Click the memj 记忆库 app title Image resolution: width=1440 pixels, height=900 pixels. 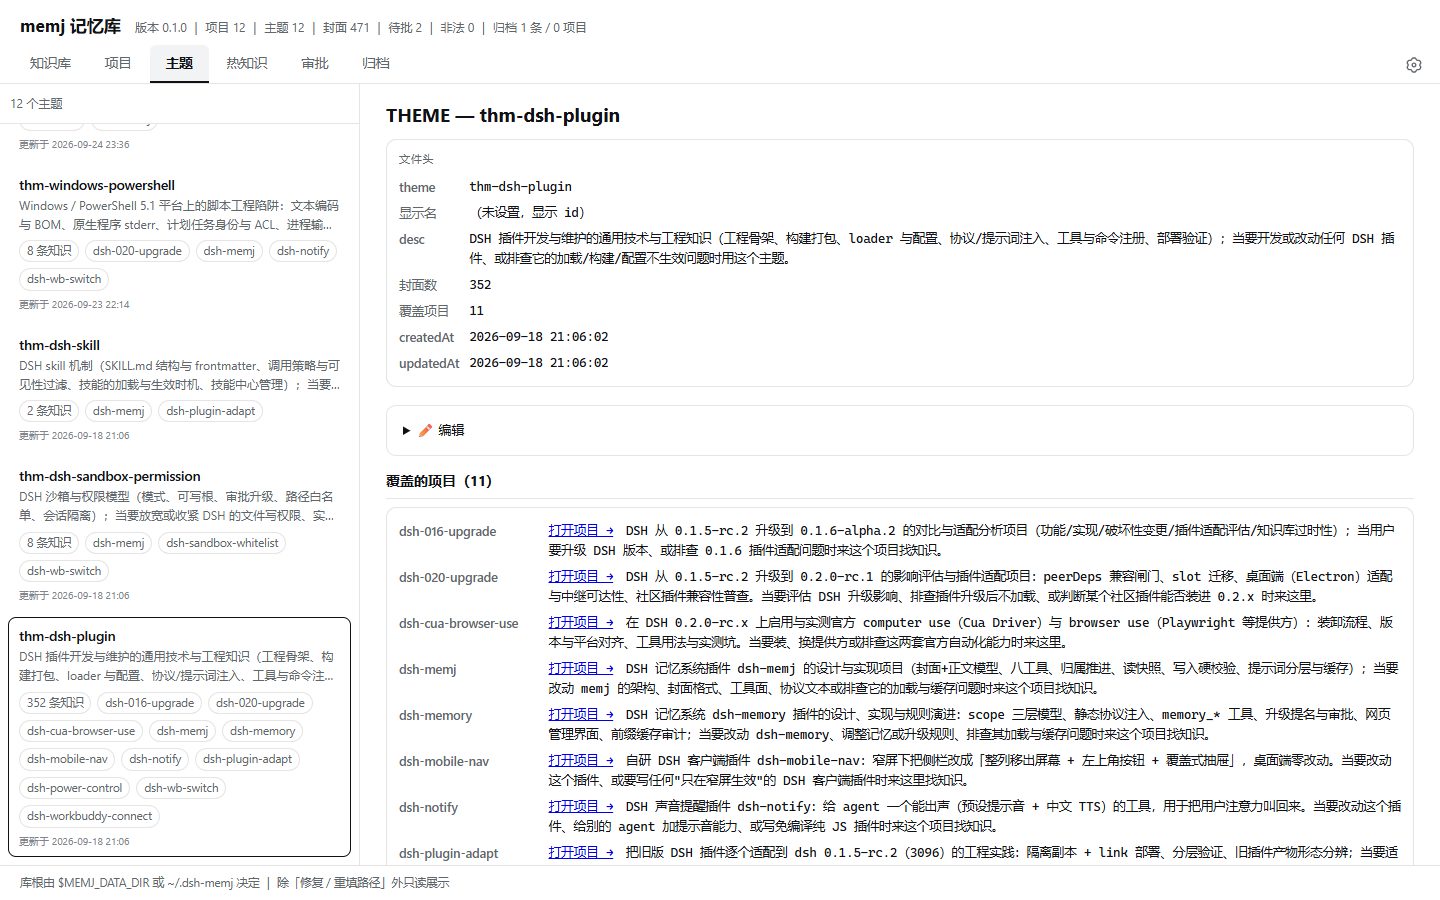[70, 27]
